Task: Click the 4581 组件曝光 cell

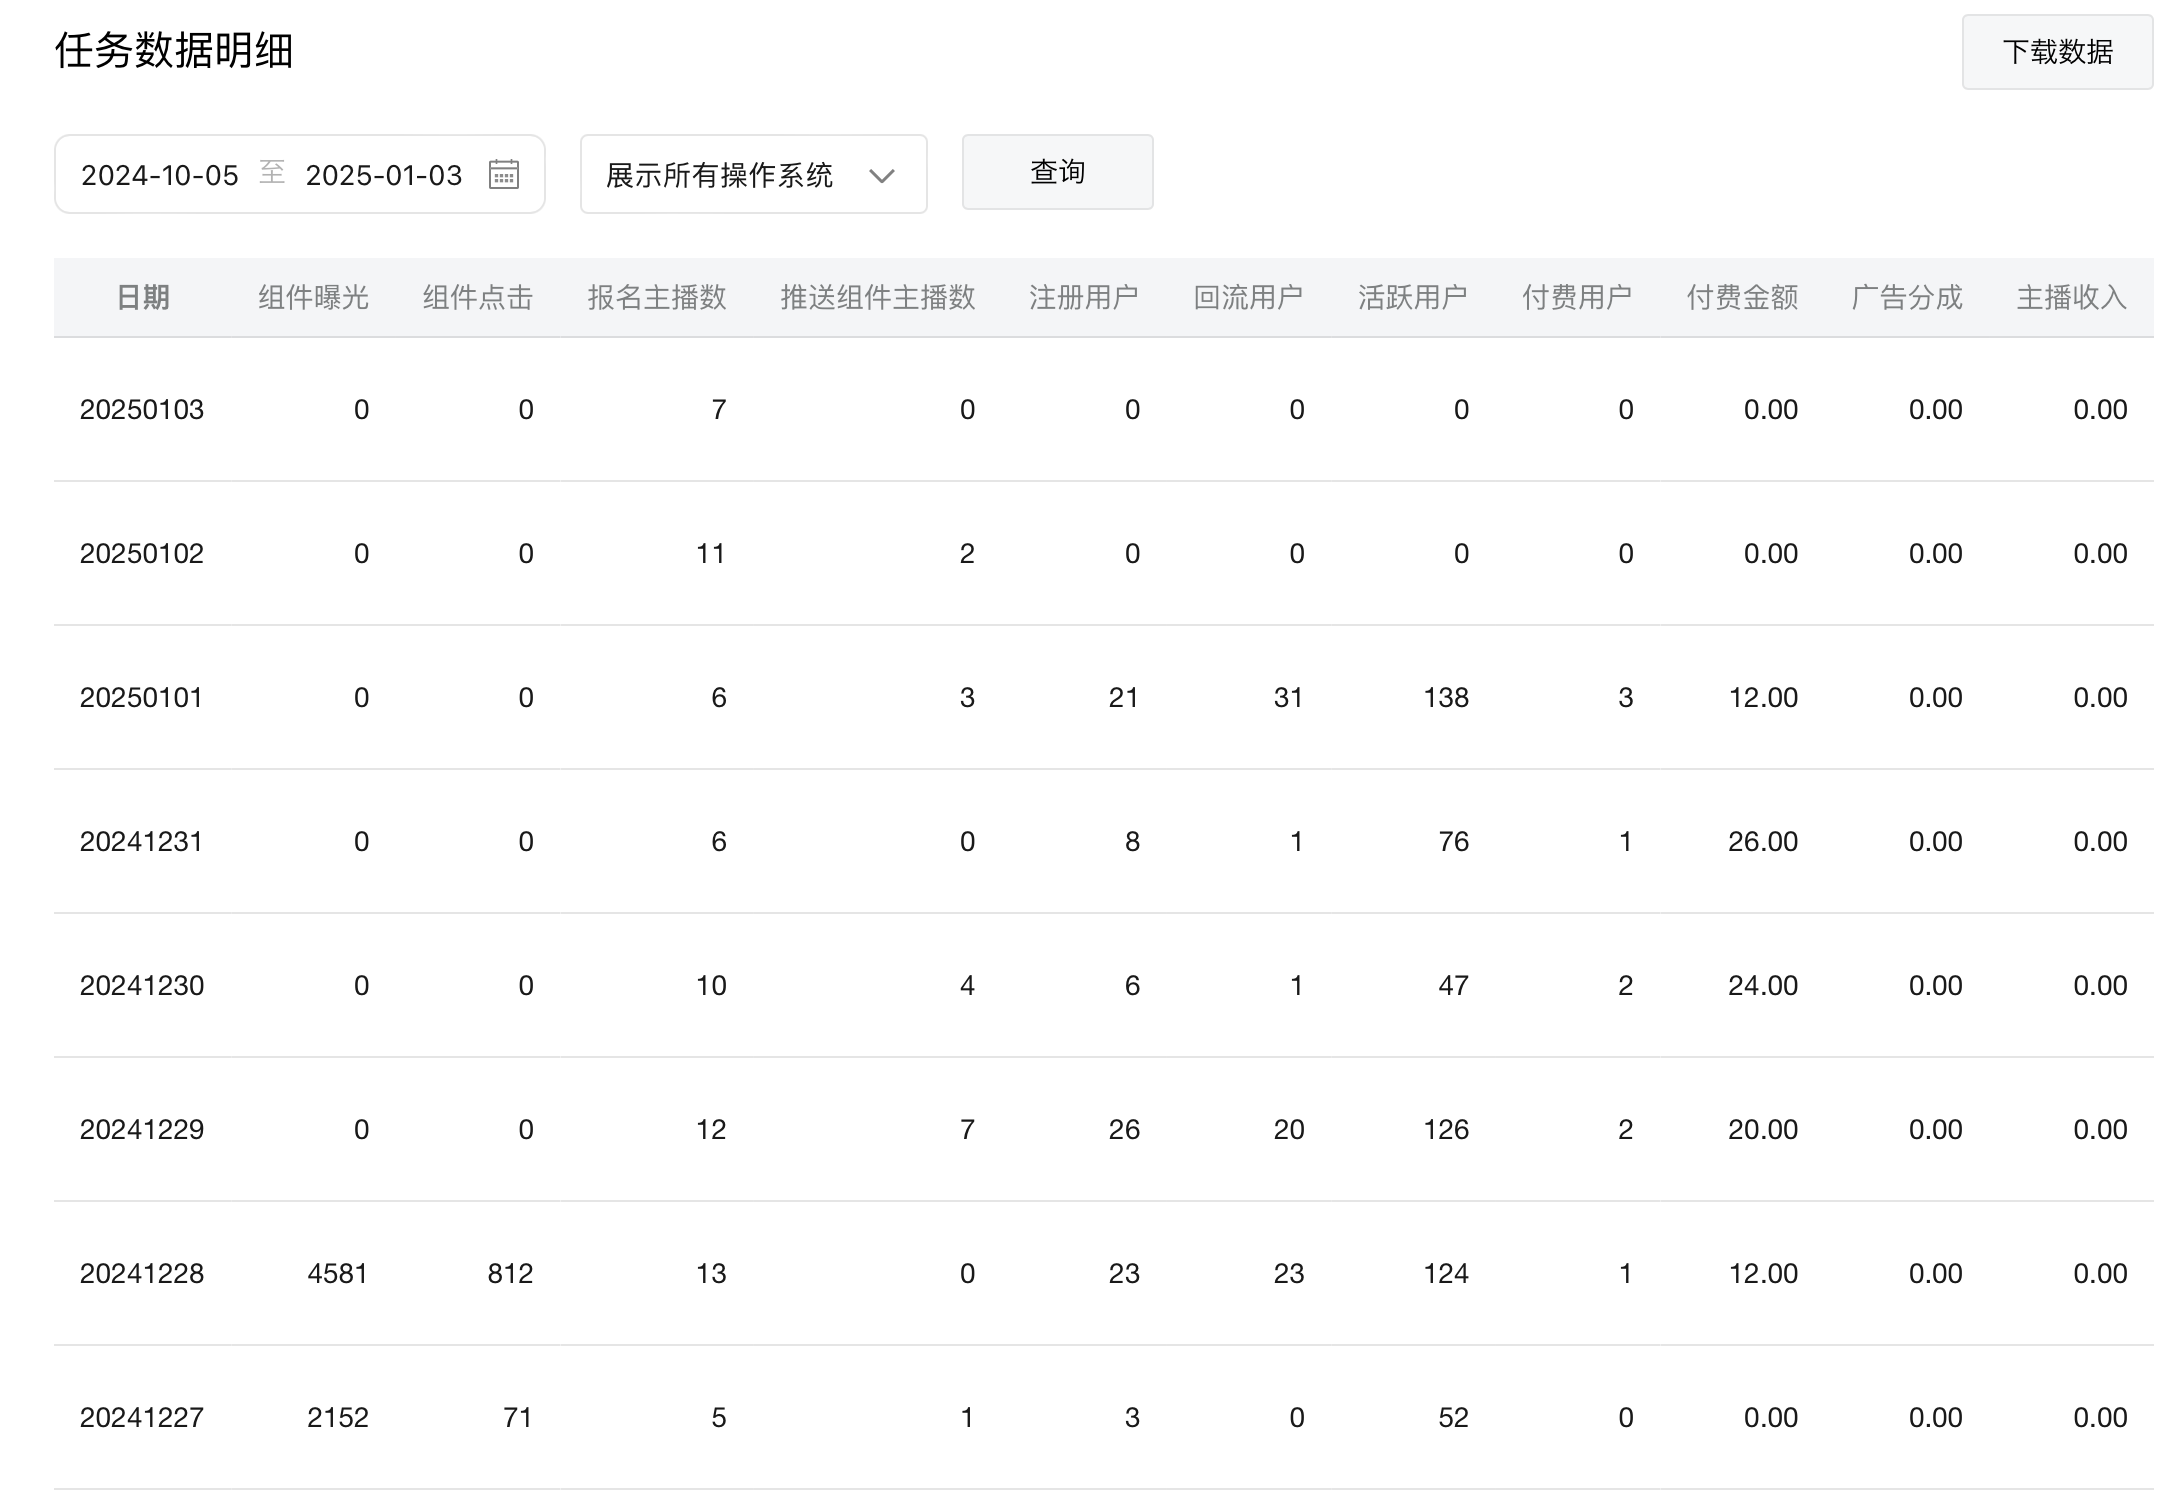Action: click(337, 1273)
